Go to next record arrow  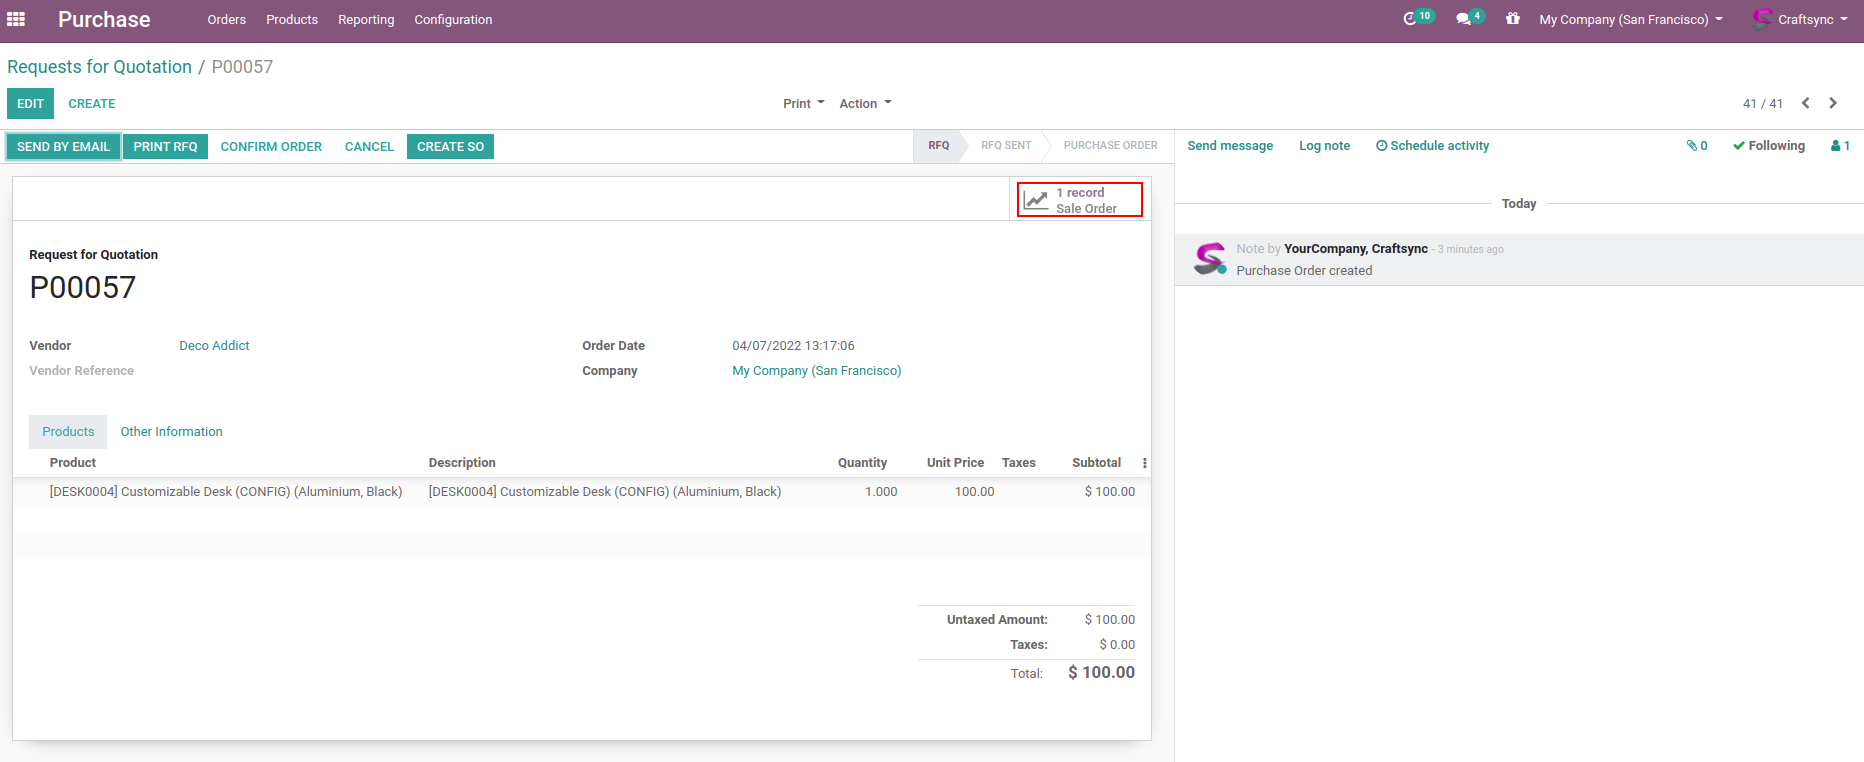(1833, 103)
